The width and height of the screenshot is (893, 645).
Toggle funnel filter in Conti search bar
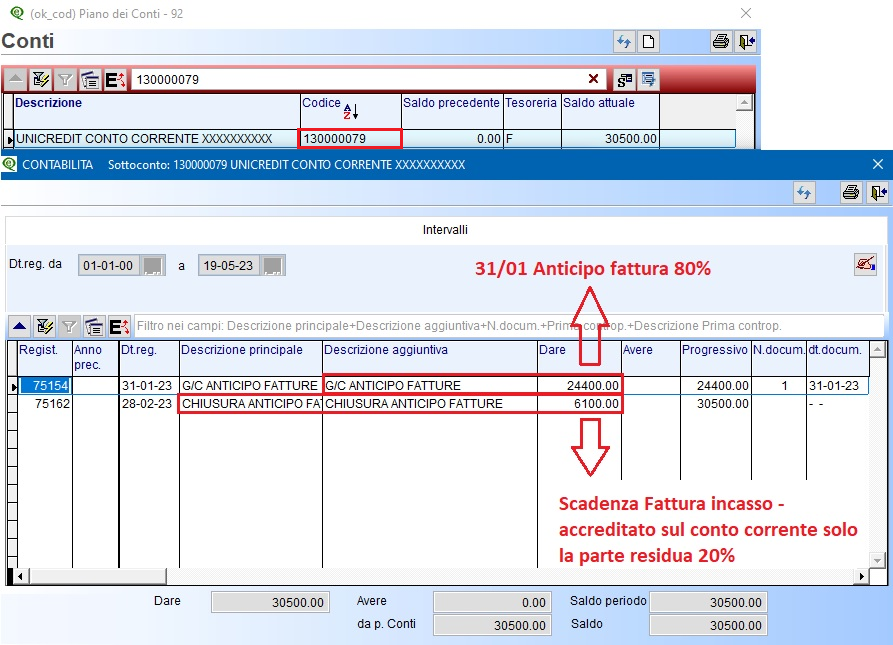[x=65, y=80]
